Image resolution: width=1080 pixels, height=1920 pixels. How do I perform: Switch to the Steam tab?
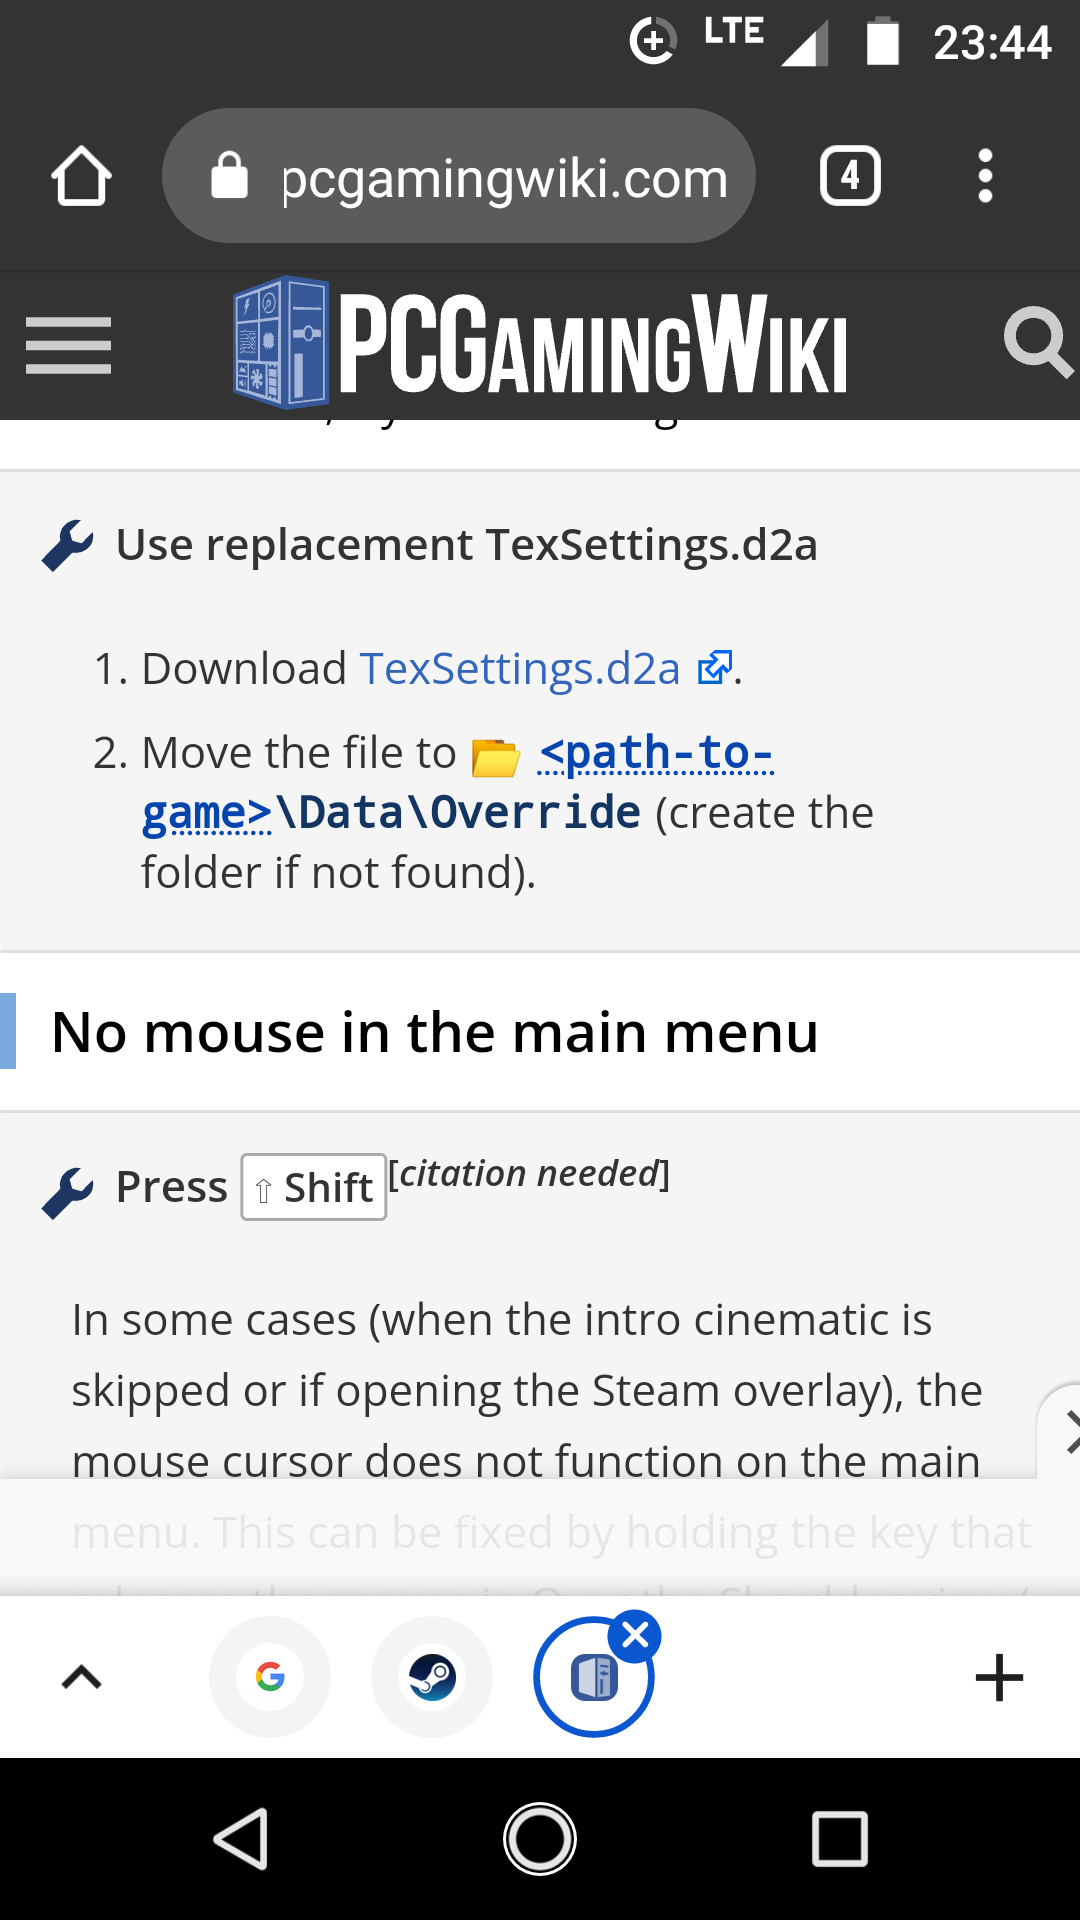pos(432,1677)
